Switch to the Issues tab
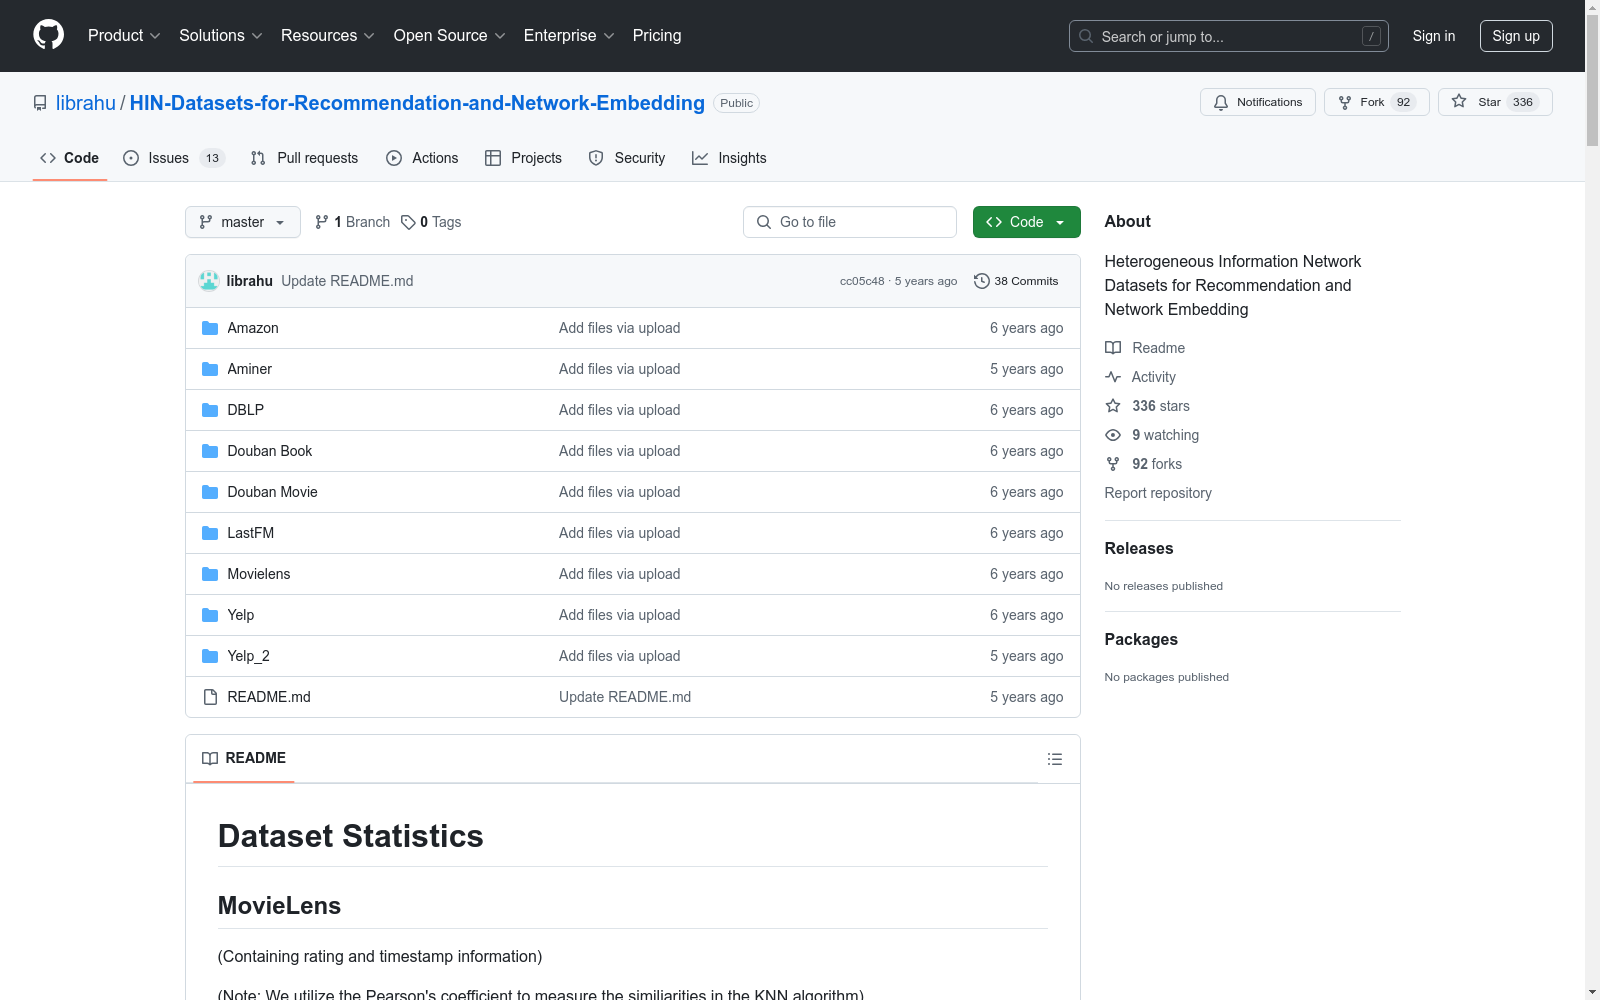The image size is (1600, 1000). [174, 158]
